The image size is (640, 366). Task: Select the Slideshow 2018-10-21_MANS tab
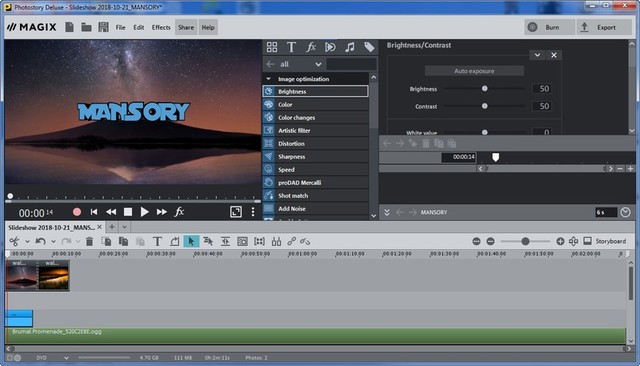pyautogui.click(x=51, y=227)
